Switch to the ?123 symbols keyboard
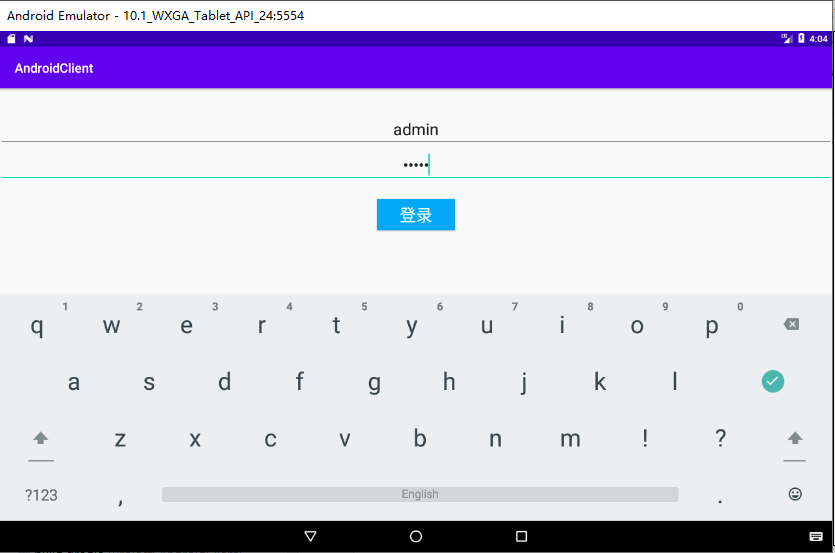The image size is (835, 553). [41, 495]
